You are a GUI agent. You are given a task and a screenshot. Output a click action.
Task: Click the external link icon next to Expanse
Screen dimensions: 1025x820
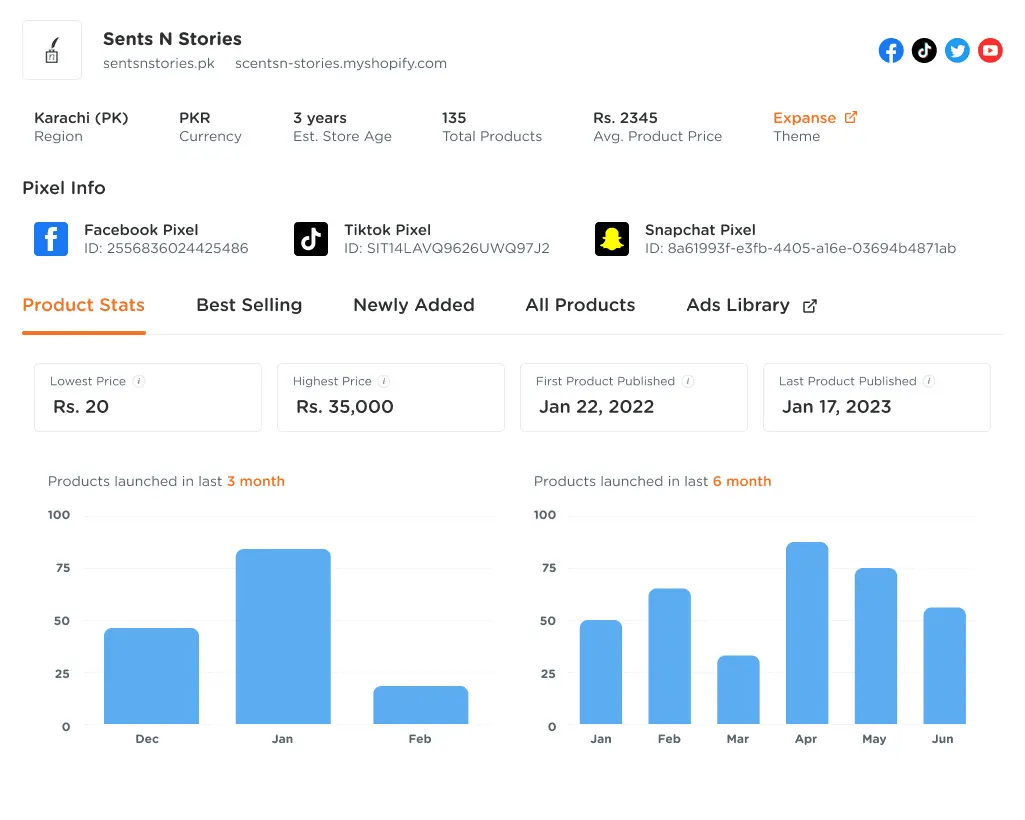coord(851,117)
